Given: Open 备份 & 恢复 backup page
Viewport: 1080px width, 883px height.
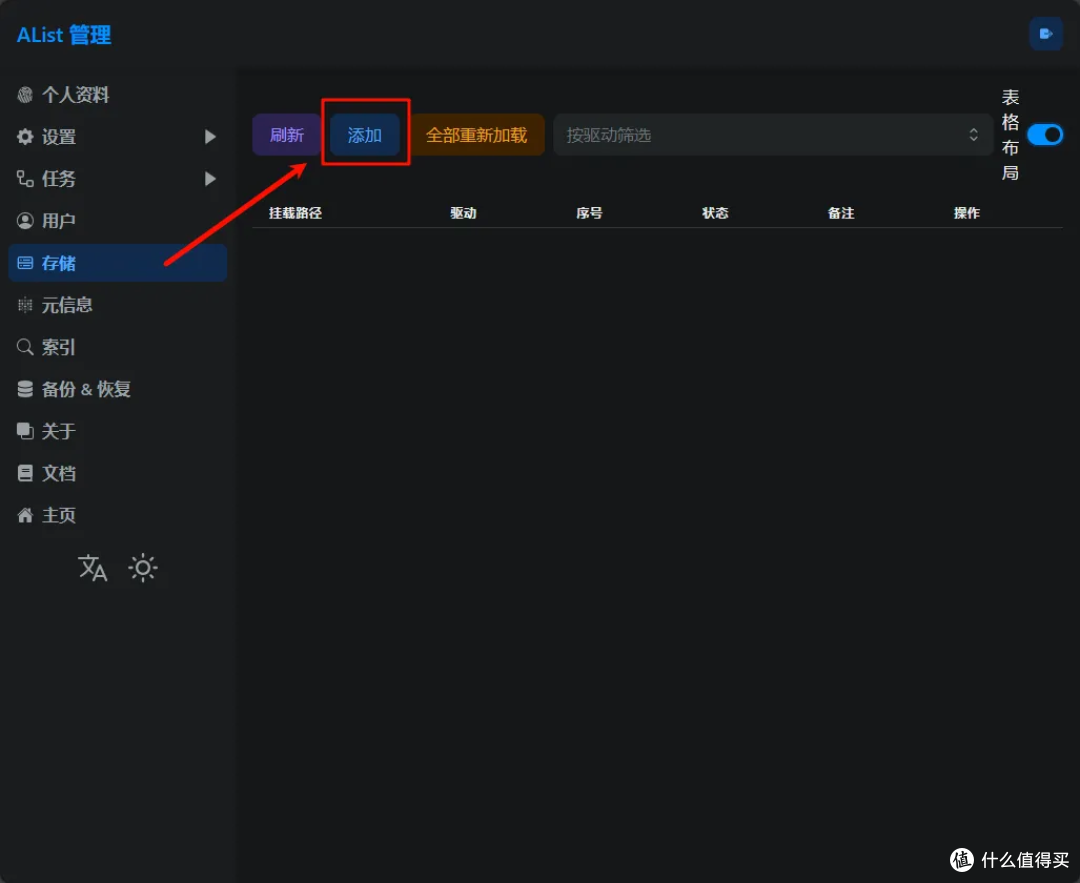Looking at the screenshot, I should pos(118,389).
